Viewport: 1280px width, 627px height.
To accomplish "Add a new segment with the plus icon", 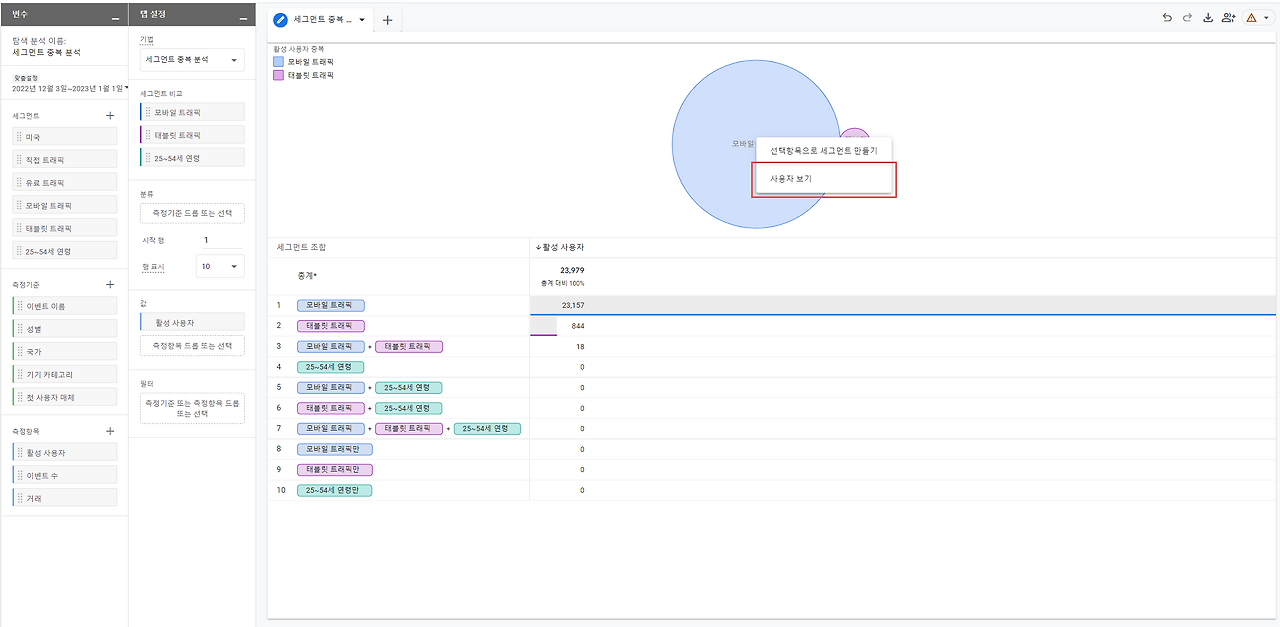I will tap(110, 116).
